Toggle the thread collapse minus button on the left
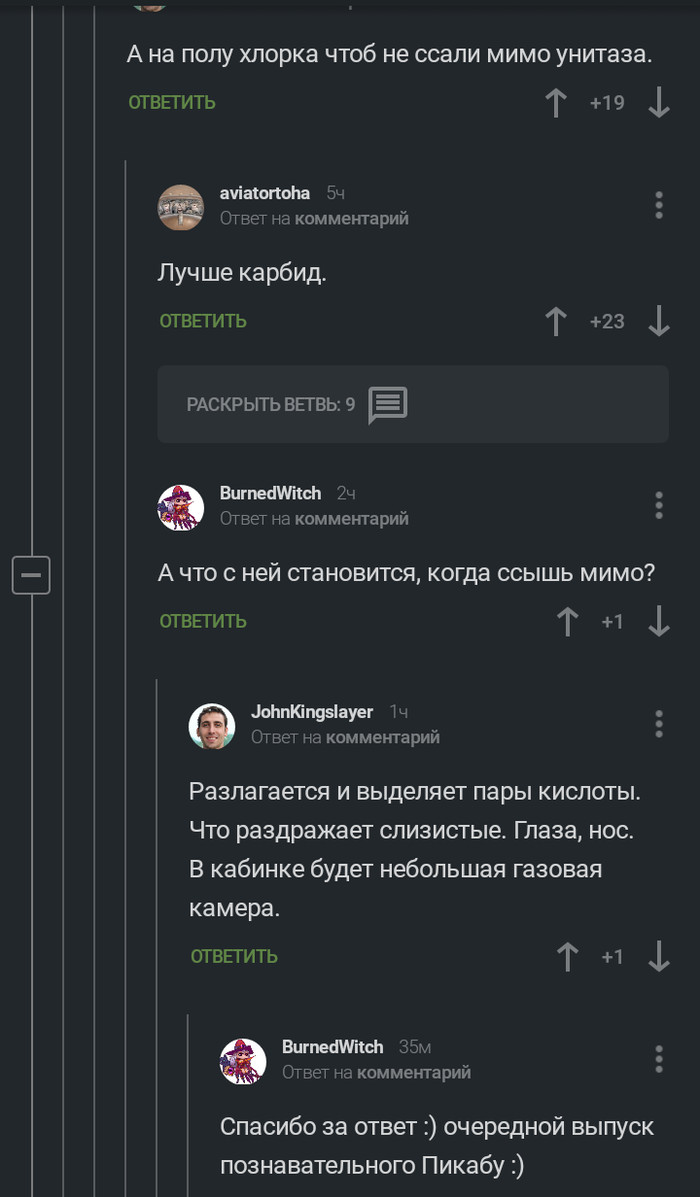 coord(31,575)
